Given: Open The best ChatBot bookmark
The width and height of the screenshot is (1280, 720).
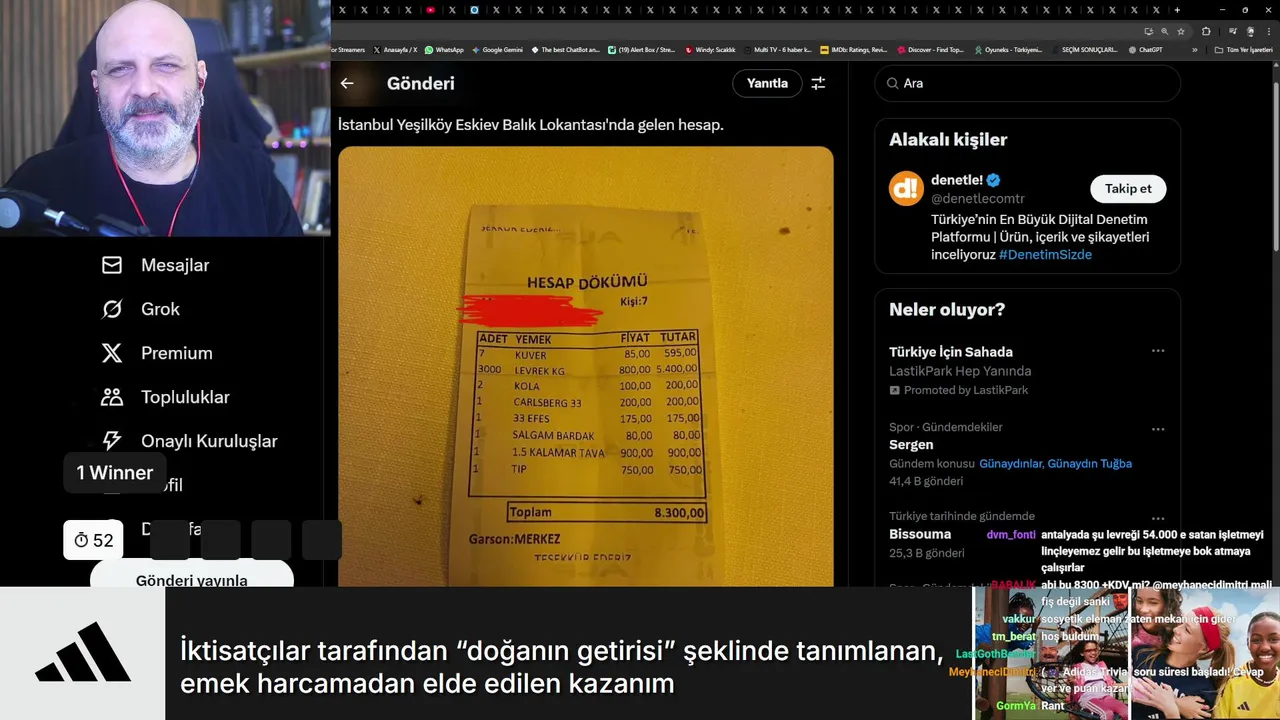Looking at the screenshot, I should [566, 49].
